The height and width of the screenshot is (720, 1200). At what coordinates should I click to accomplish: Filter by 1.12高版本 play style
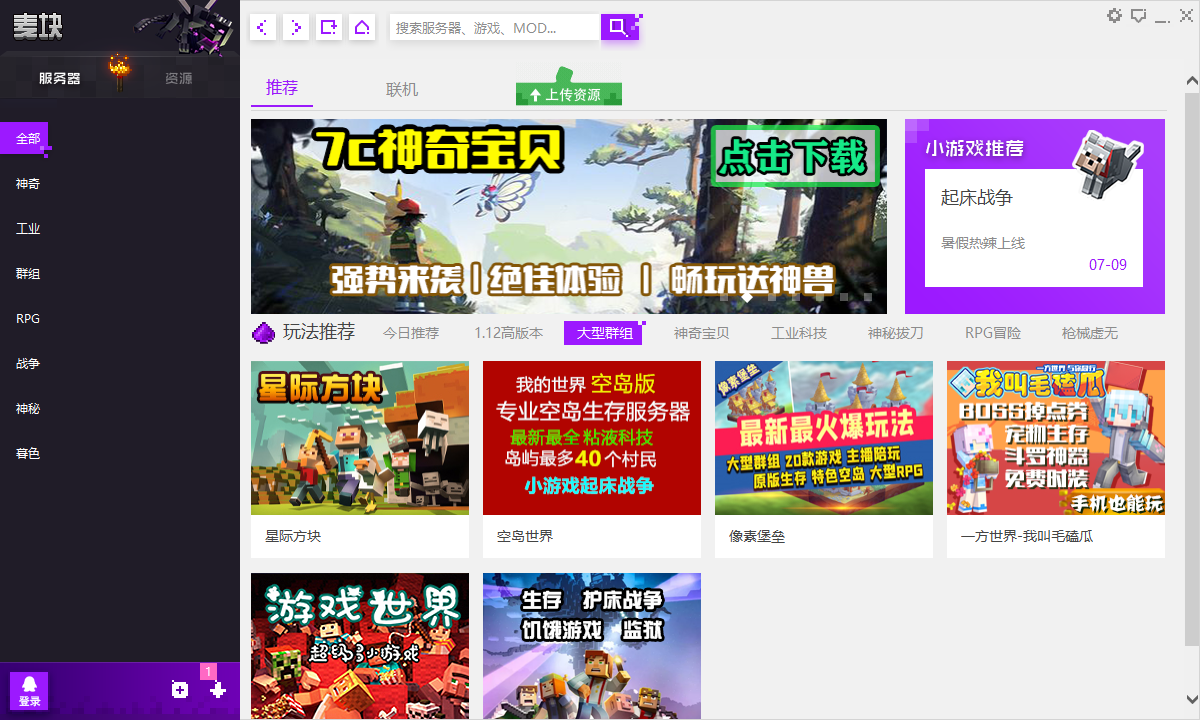pos(509,333)
